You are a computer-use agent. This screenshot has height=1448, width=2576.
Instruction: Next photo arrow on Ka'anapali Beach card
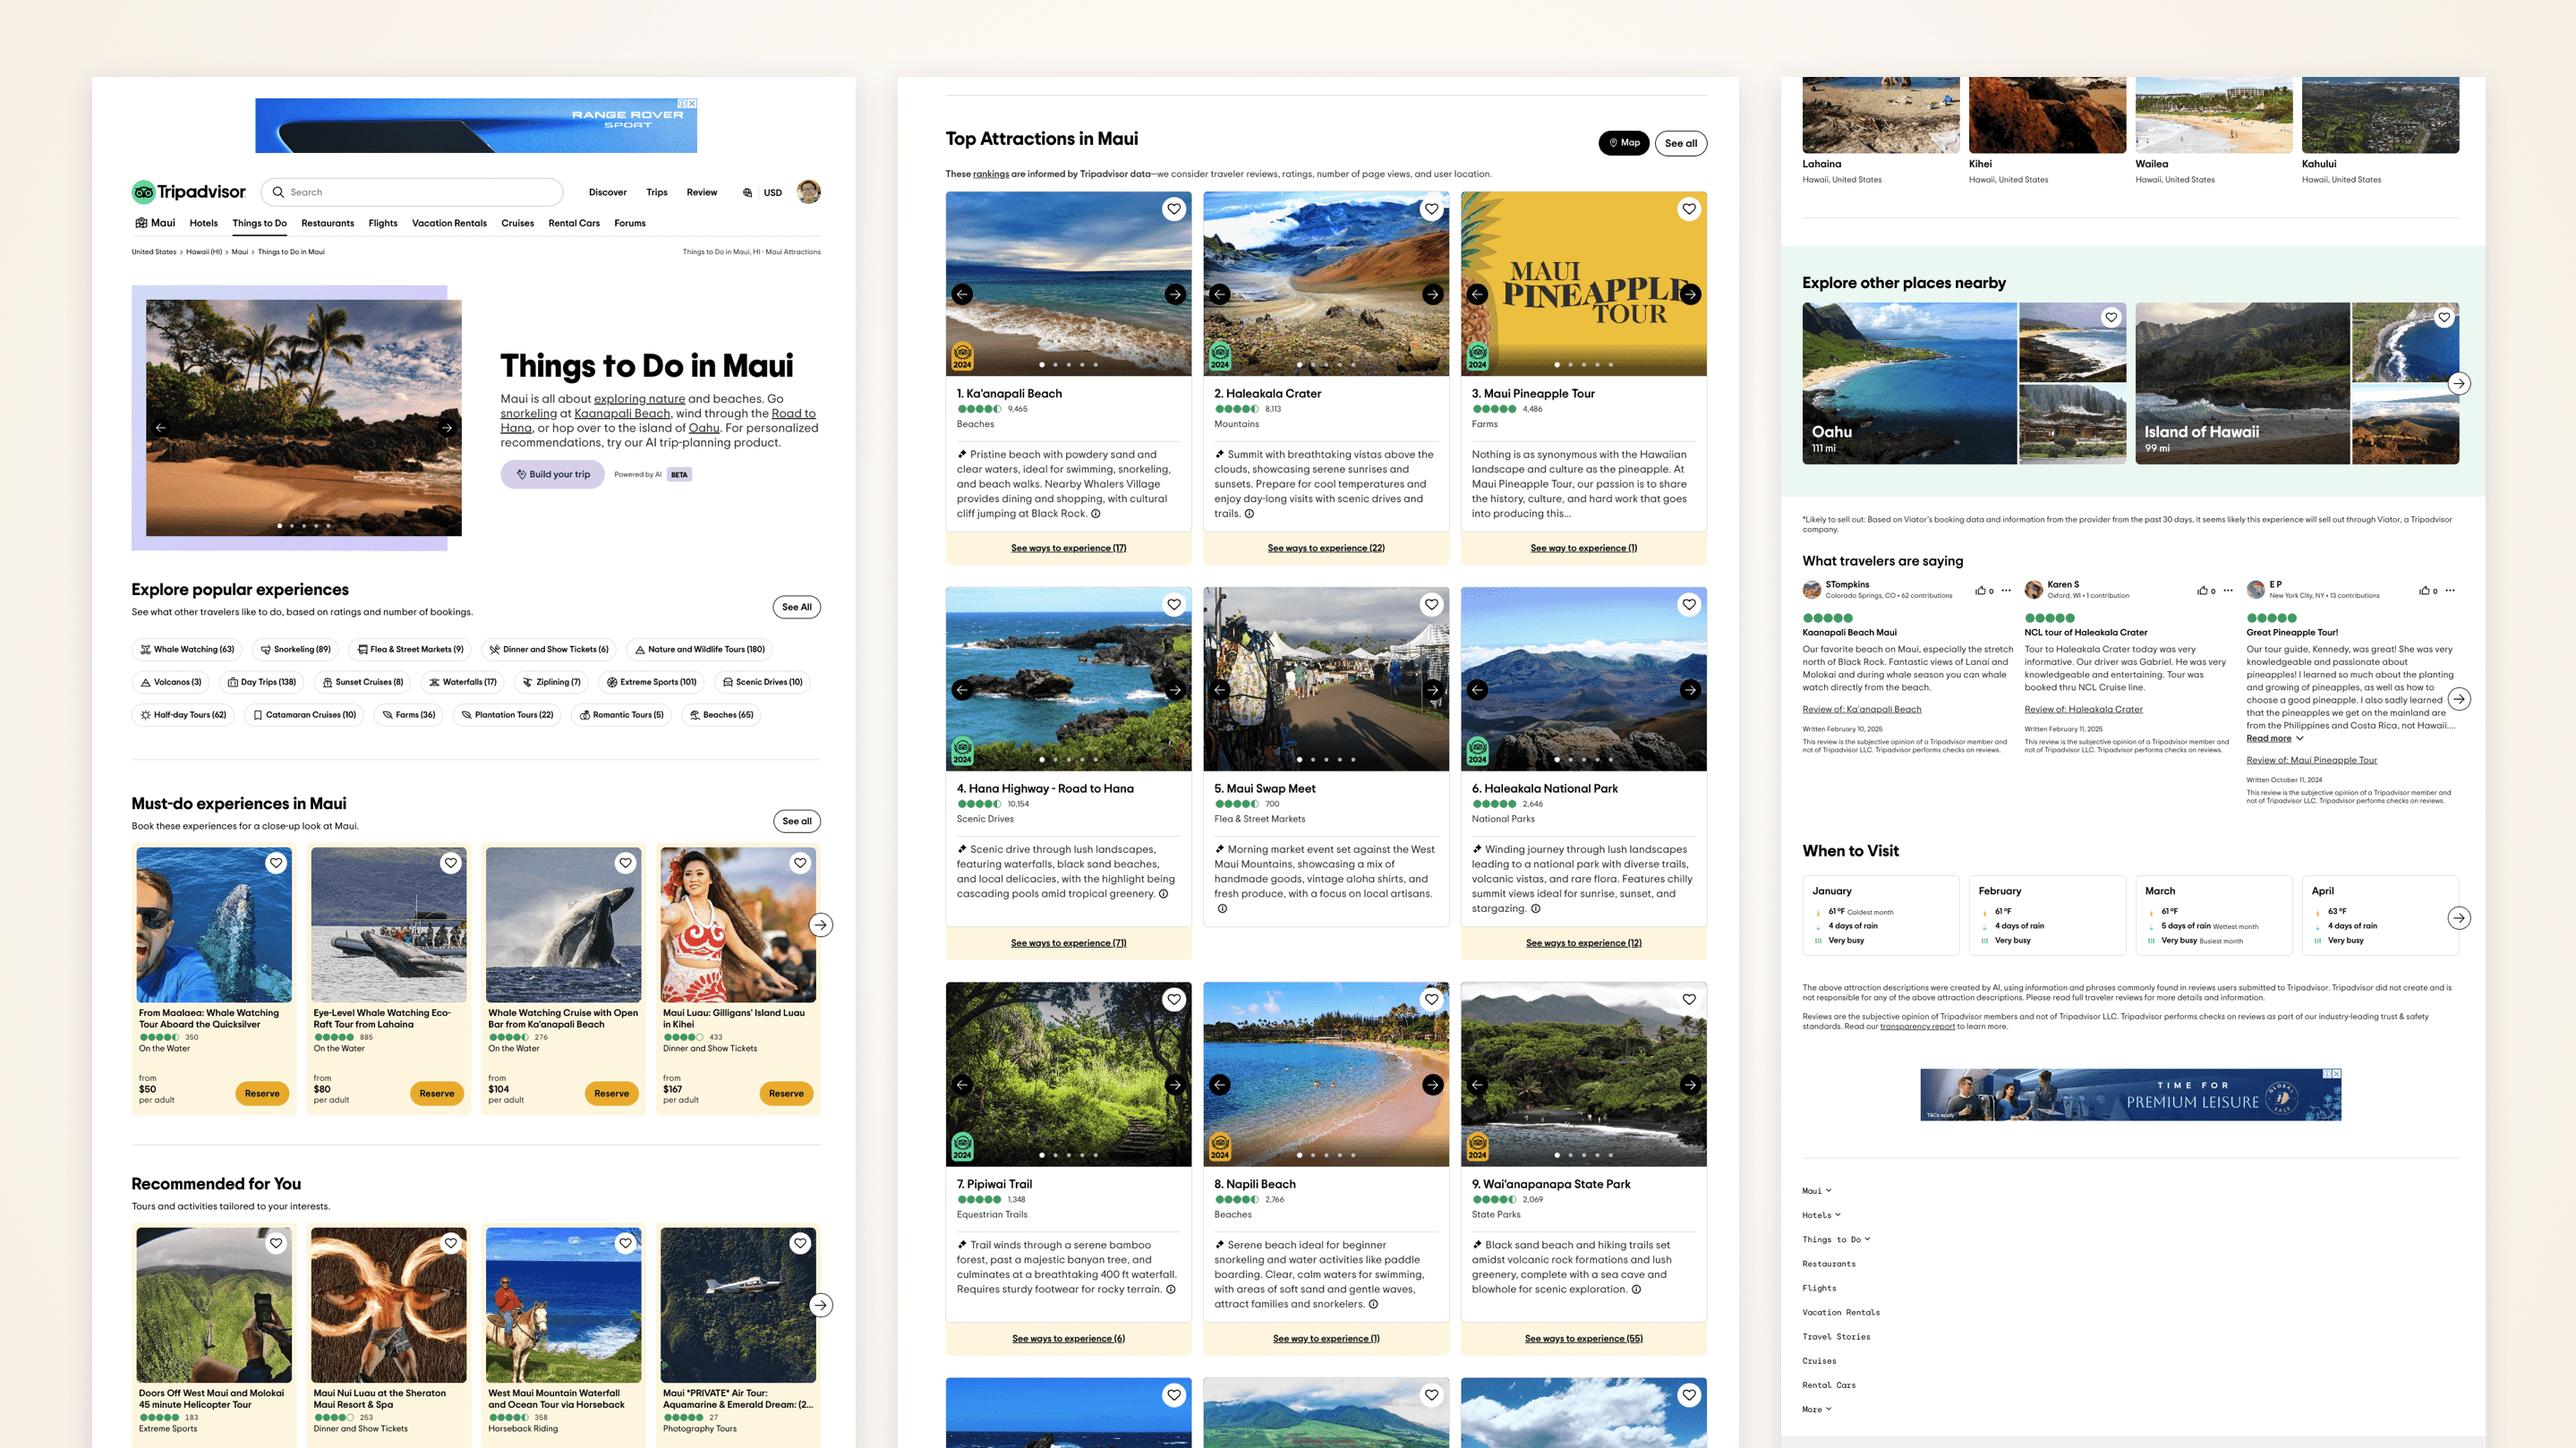pyautogui.click(x=1175, y=294)
